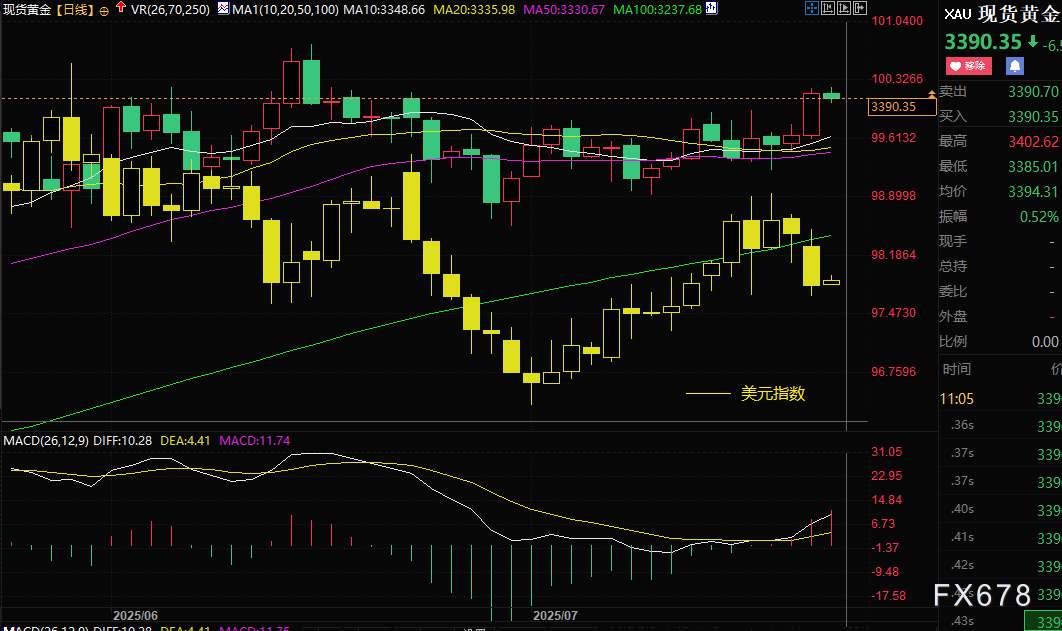Image resolution: width=1062 pixels, height=631 pixels.
Task: Click the 2025/07 date marker on timeline
Action: click(555, 615)
